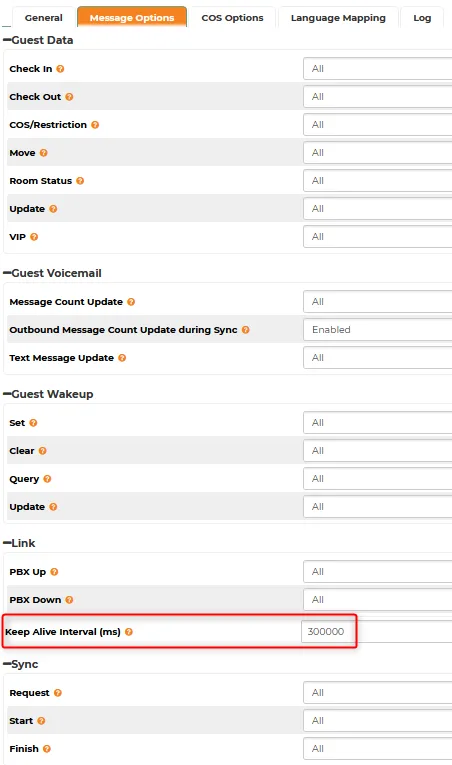Open the Wakeup Clear dropdown

pyautogui.click(x=377, y=451)
